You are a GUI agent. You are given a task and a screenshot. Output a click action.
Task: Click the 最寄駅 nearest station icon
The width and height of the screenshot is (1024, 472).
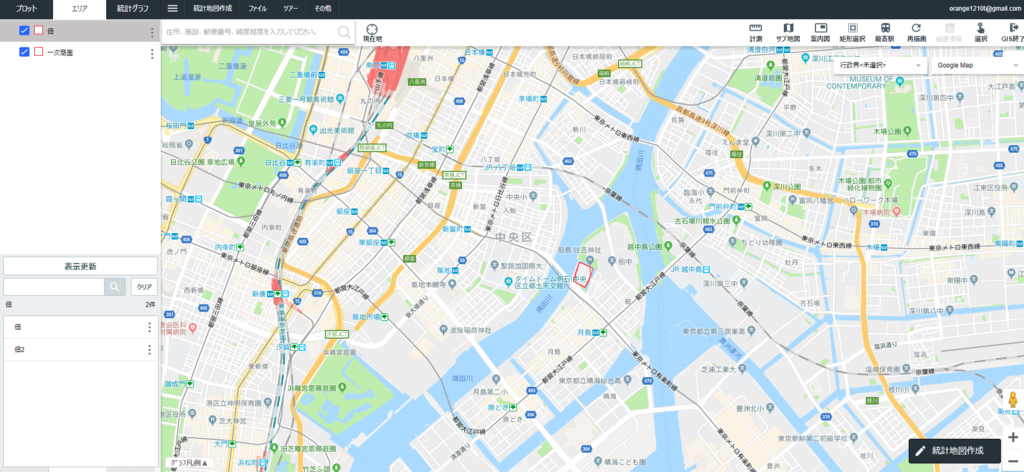(x=884, y=32)
